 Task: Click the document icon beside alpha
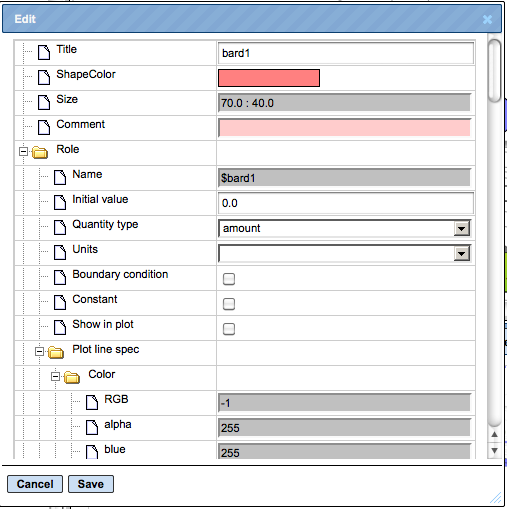point(92,427)
